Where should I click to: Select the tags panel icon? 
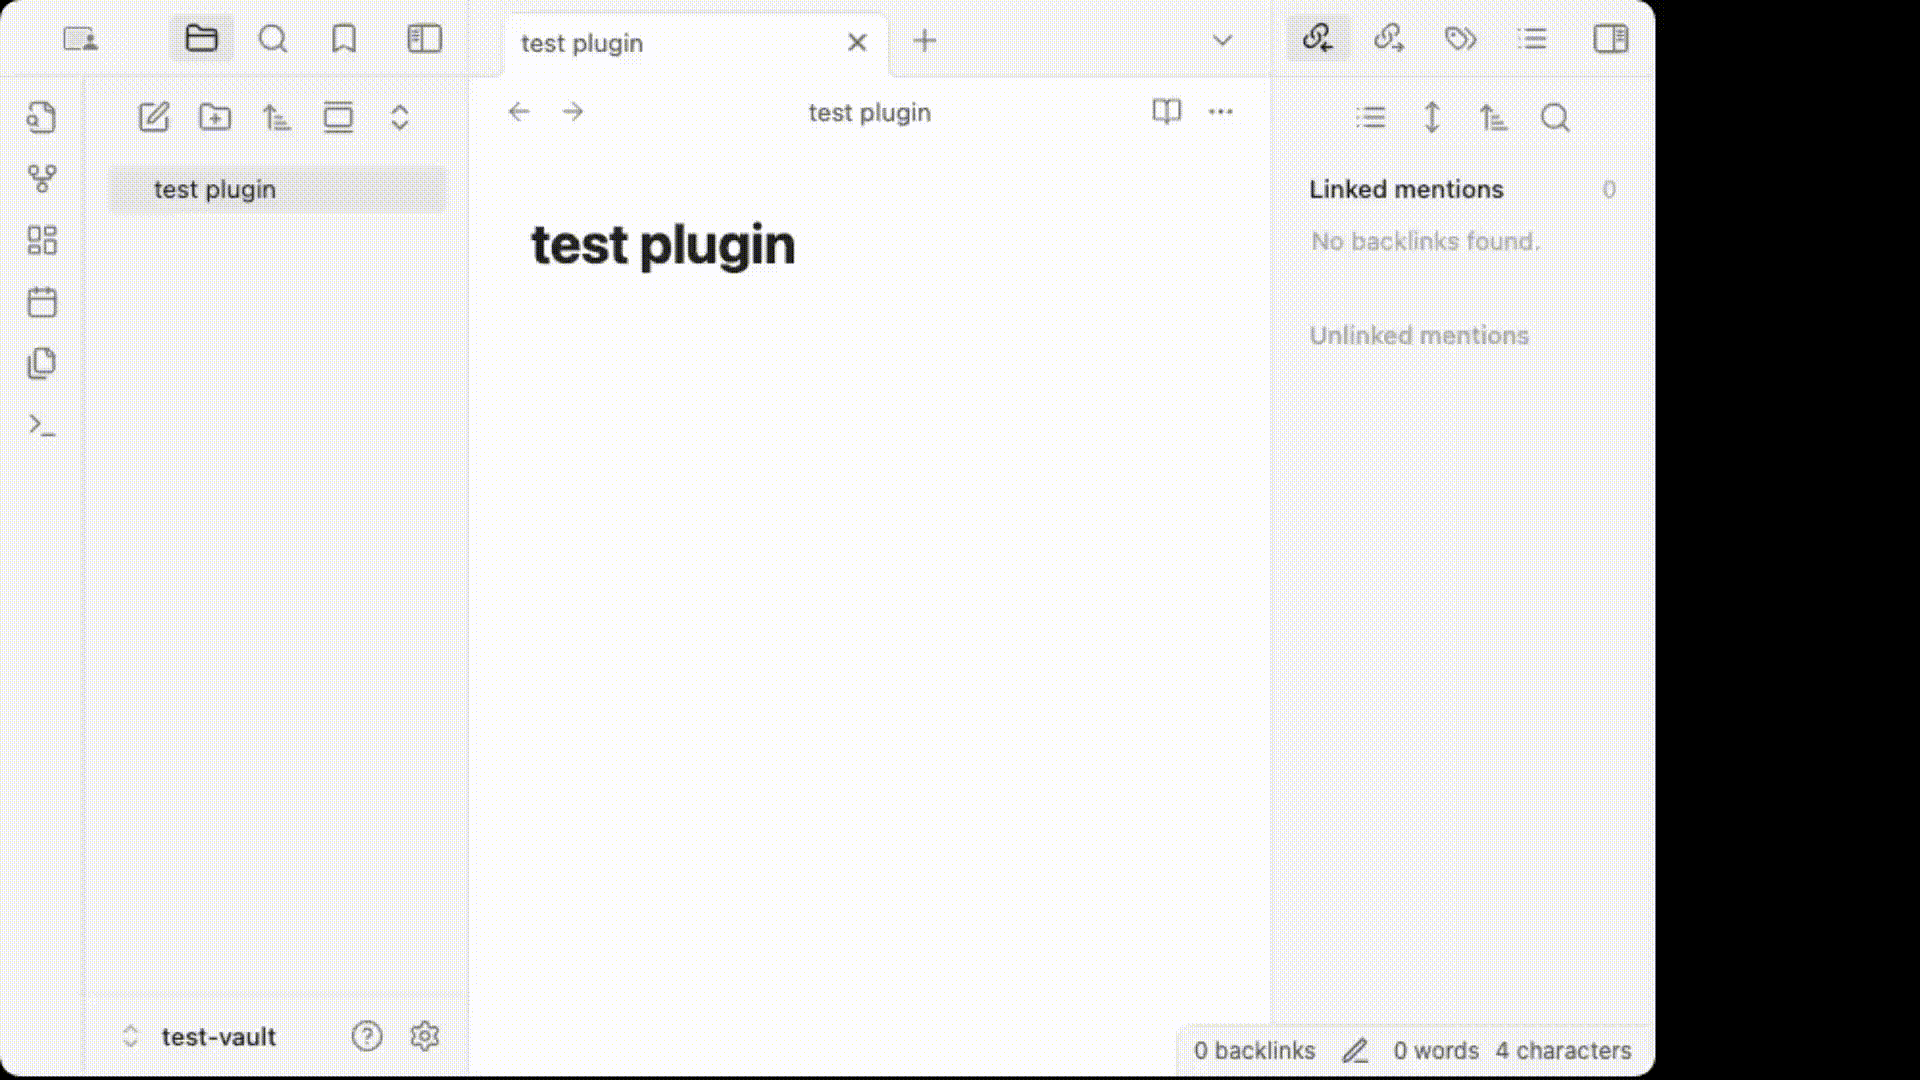1461,38
